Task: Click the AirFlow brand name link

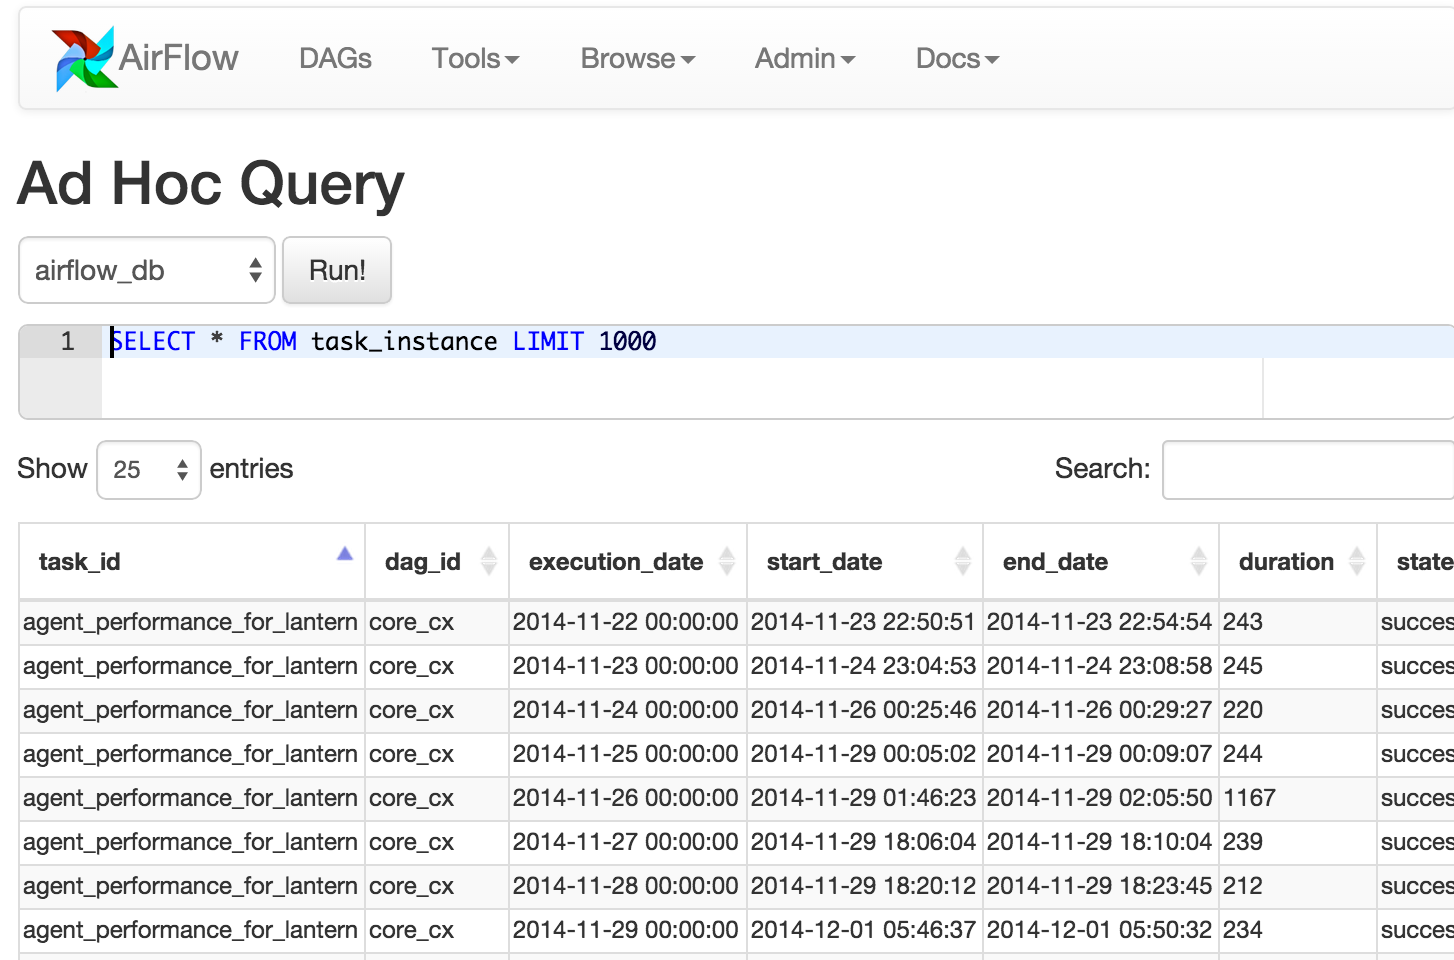Action: pyautogui.click(x=178, y=59)
